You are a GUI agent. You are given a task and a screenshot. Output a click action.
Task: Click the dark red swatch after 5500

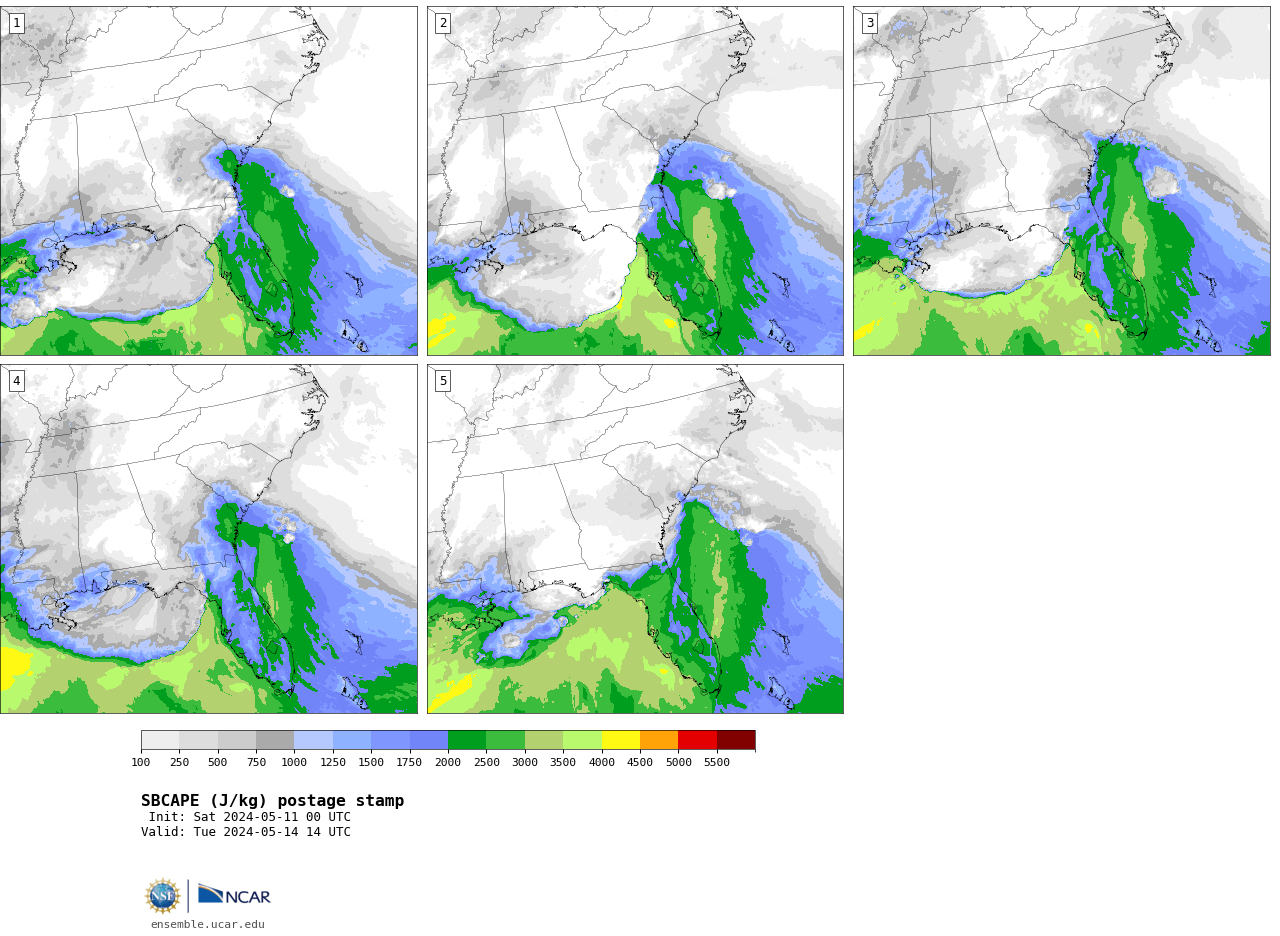click(736, 740)
